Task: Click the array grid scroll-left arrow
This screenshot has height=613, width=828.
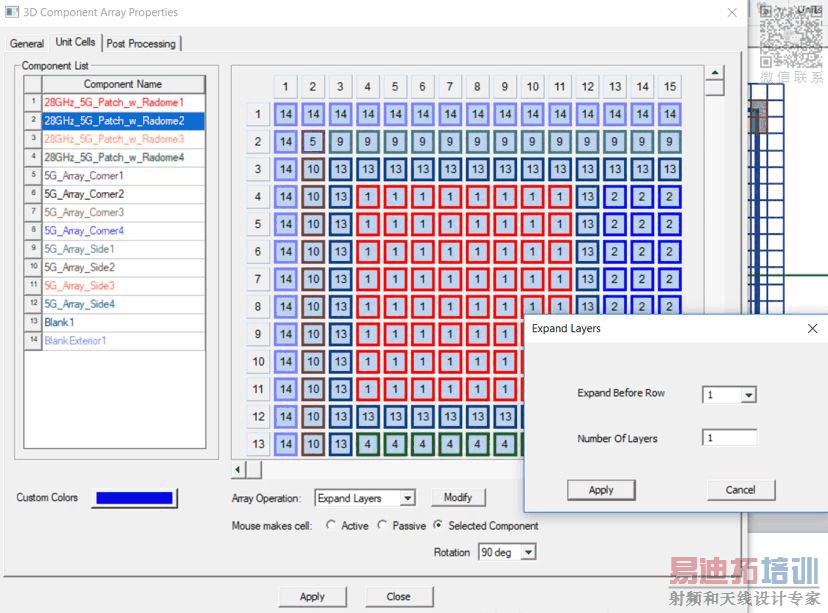Action: coord(238,469)
